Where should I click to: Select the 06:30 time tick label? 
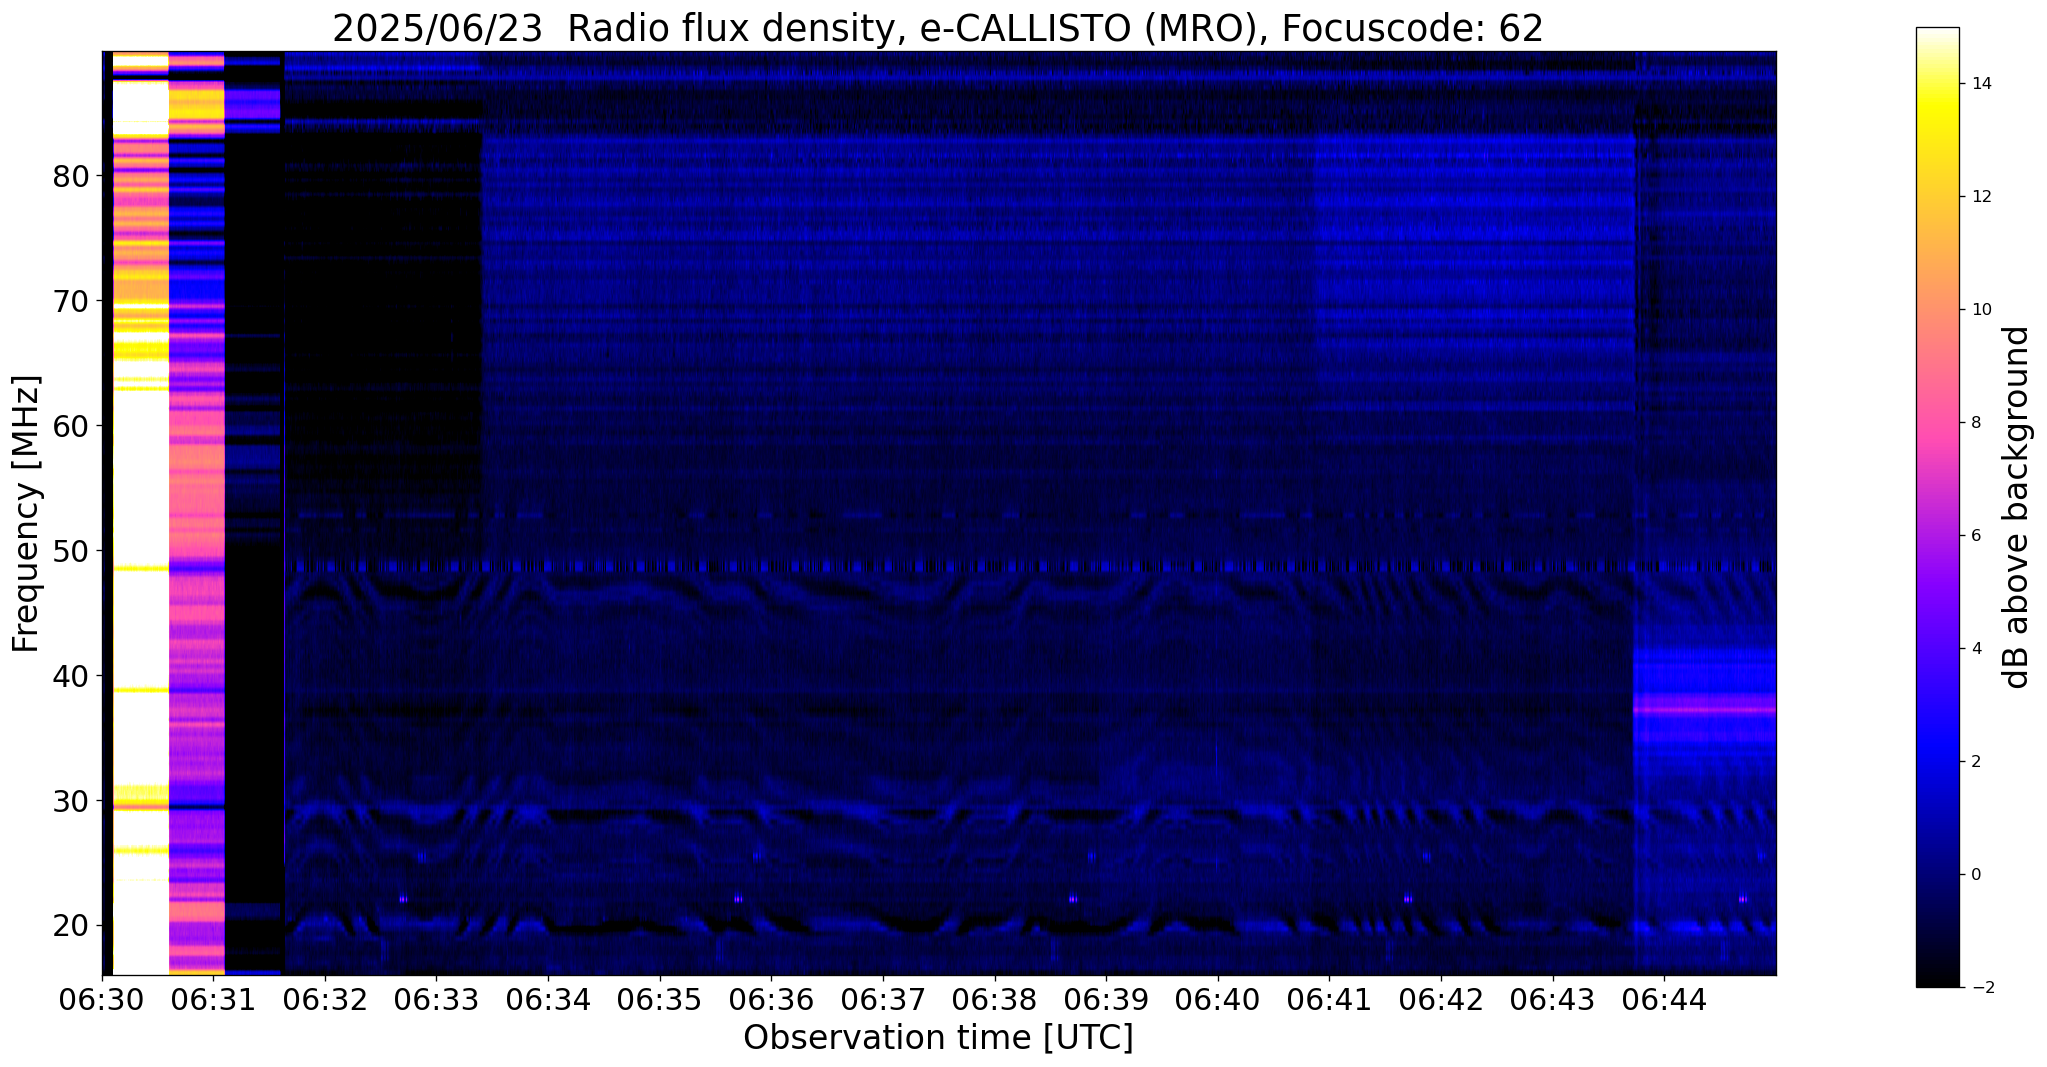102,1000
